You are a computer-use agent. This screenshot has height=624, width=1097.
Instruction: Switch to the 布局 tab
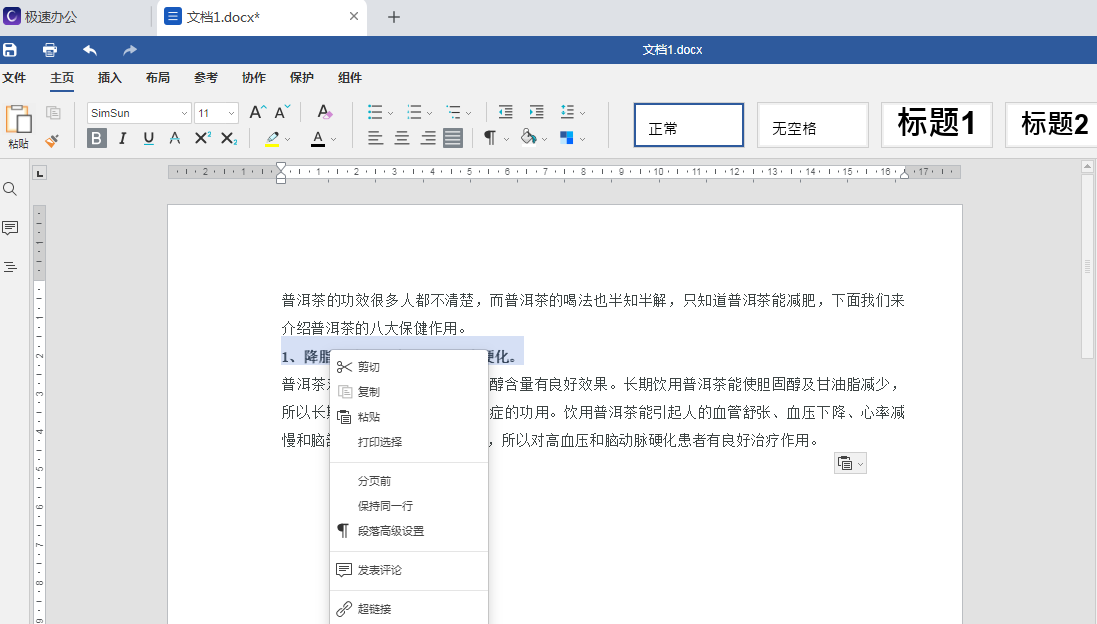tap(158, 78)
